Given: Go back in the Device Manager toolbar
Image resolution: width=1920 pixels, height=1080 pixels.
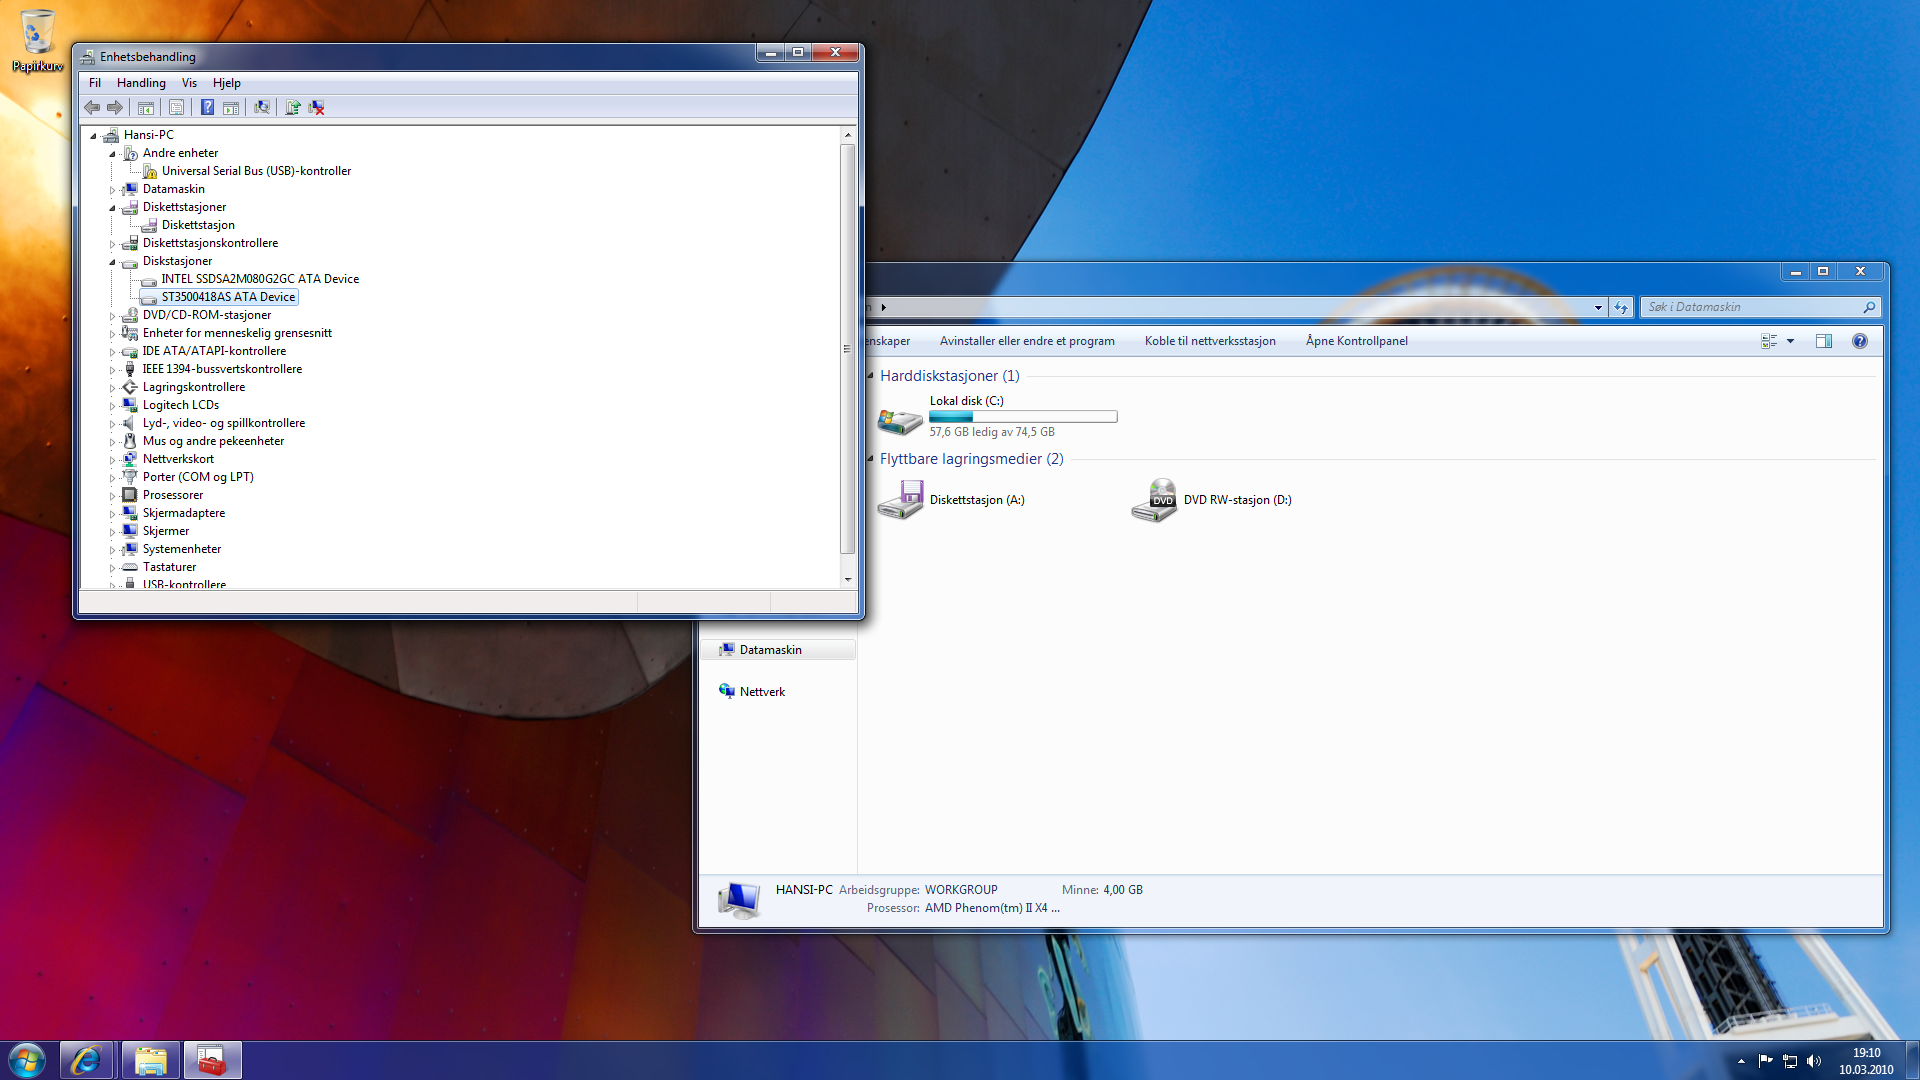Looking at the screenshot, I should pyautogui.click(x=92, y=107).
